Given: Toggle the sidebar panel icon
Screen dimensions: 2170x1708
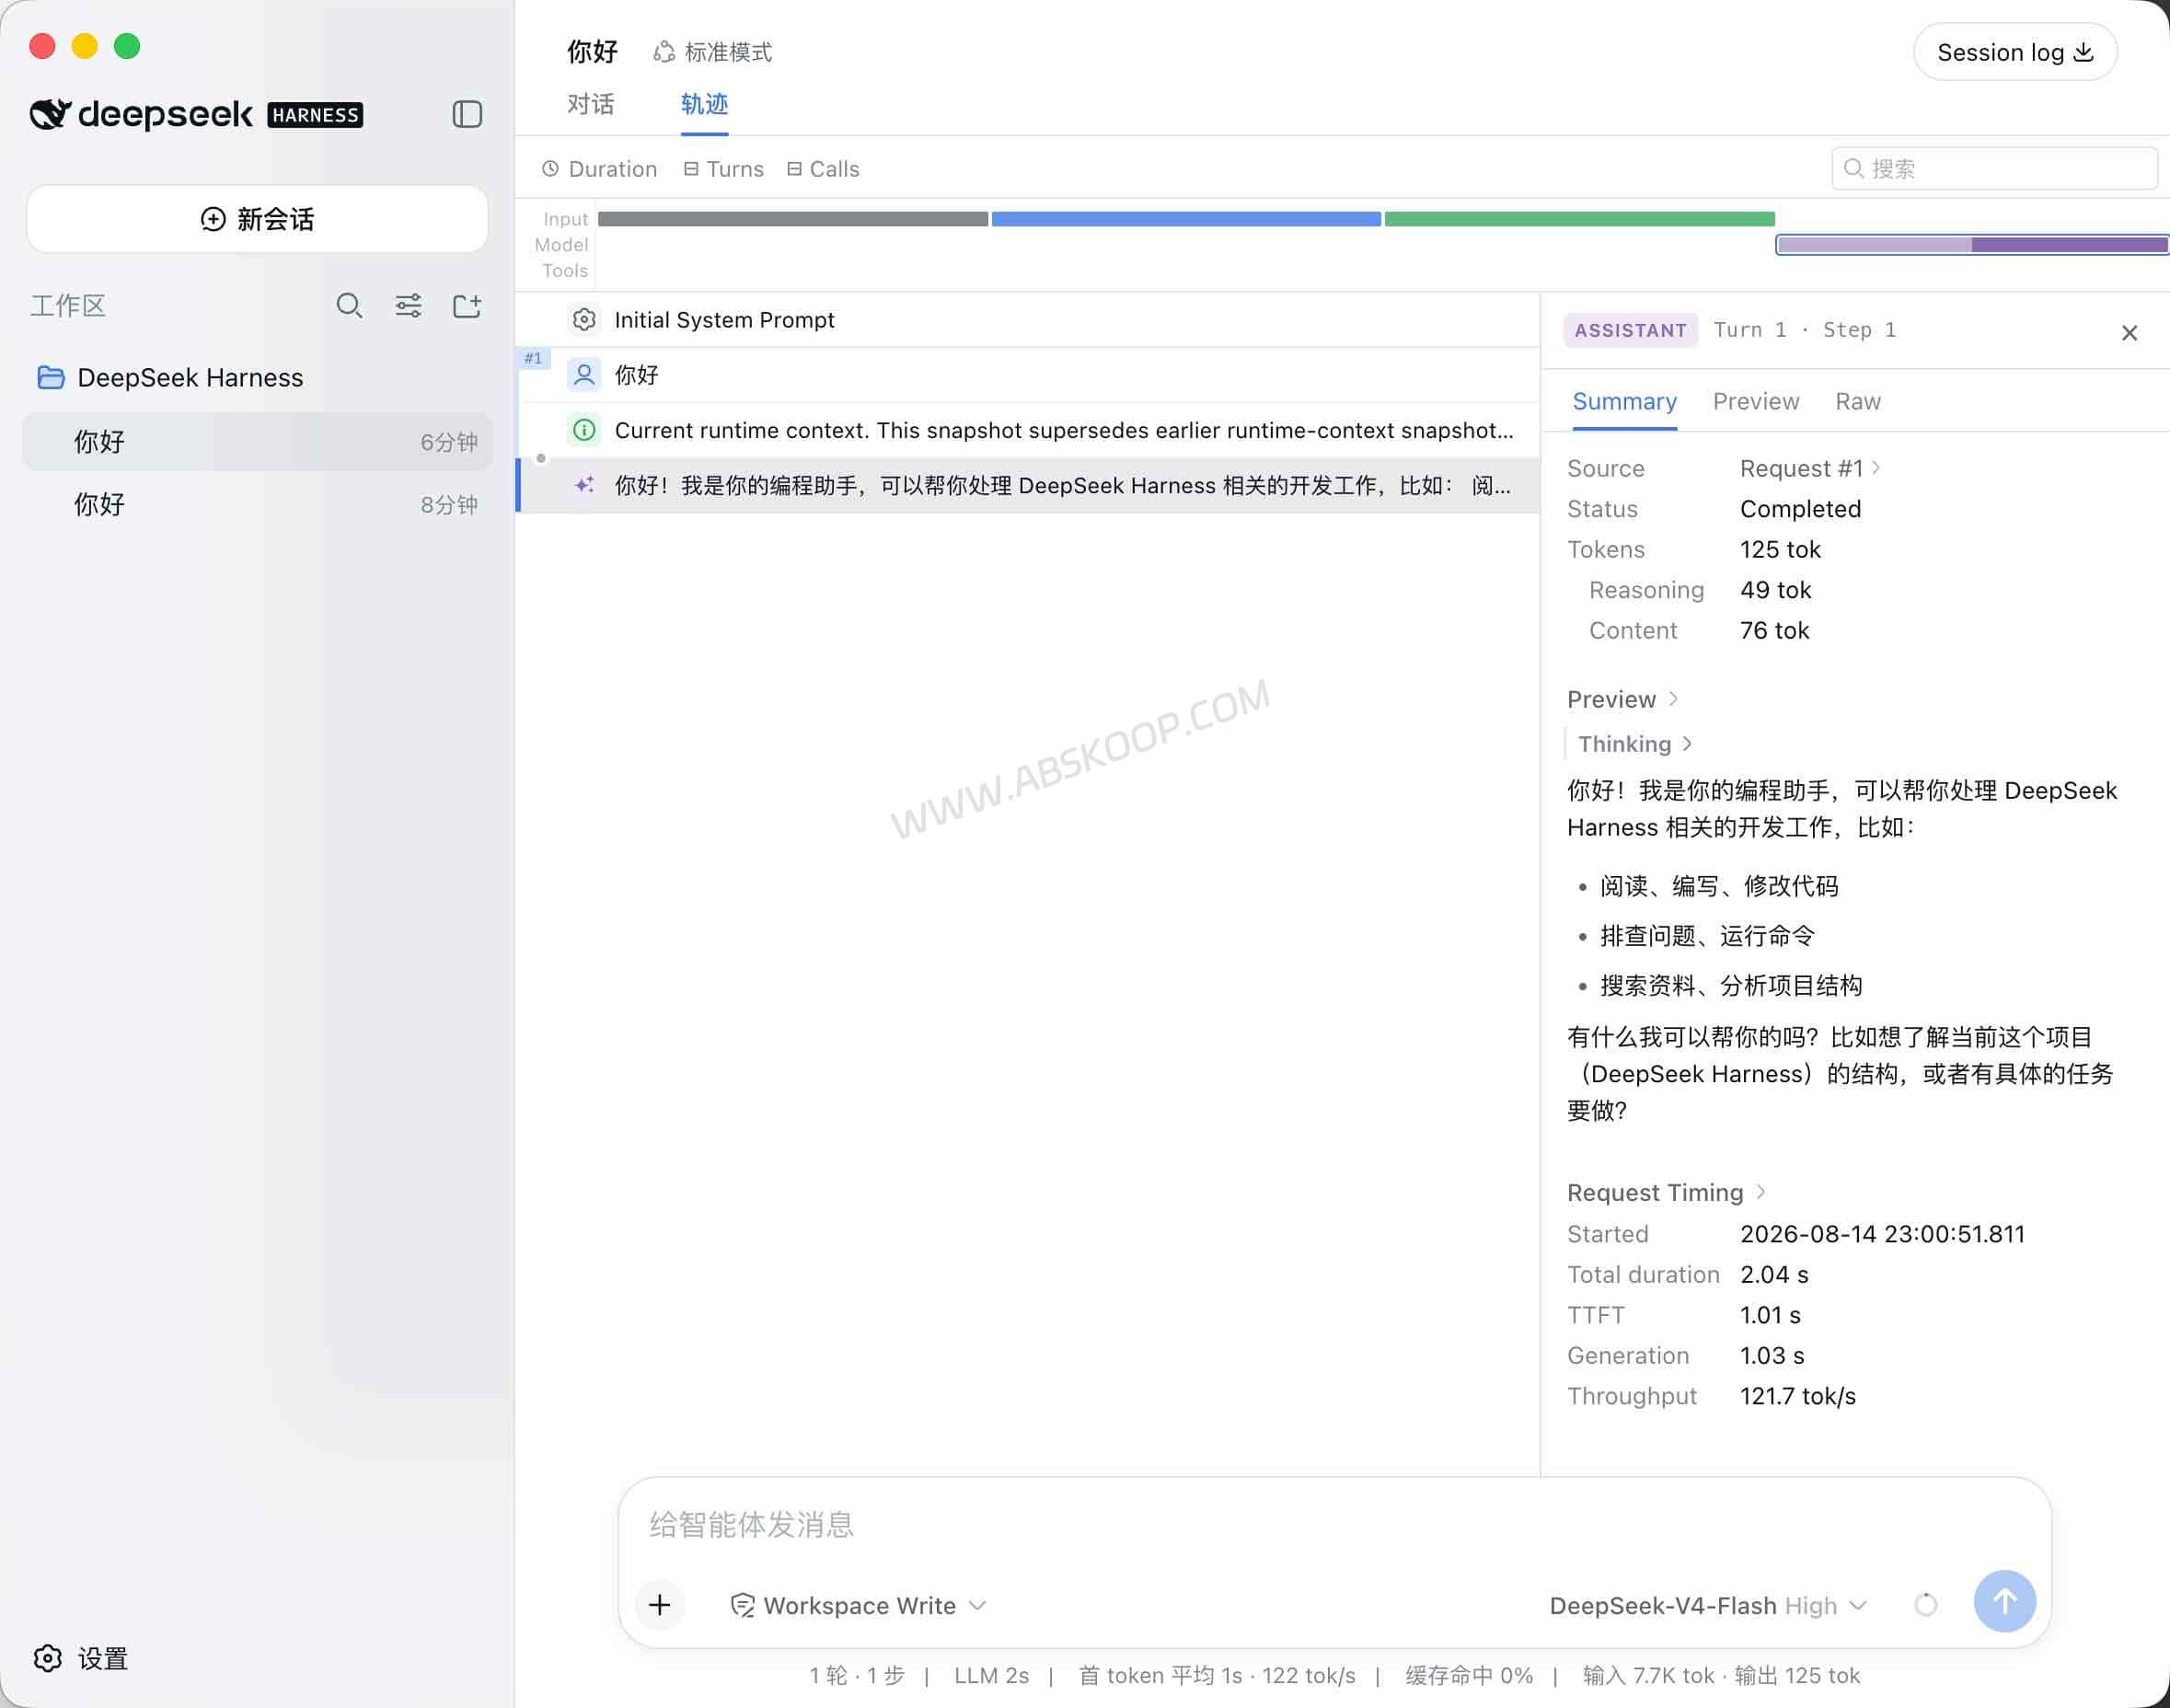Looking at the screenshot, I should (x=467, y=114).
